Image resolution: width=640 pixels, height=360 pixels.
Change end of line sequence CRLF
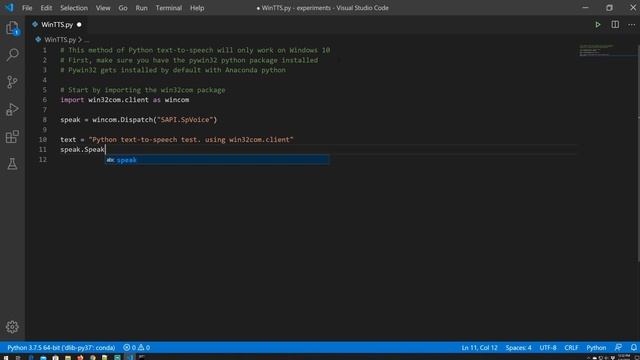(x=571, y=348)
